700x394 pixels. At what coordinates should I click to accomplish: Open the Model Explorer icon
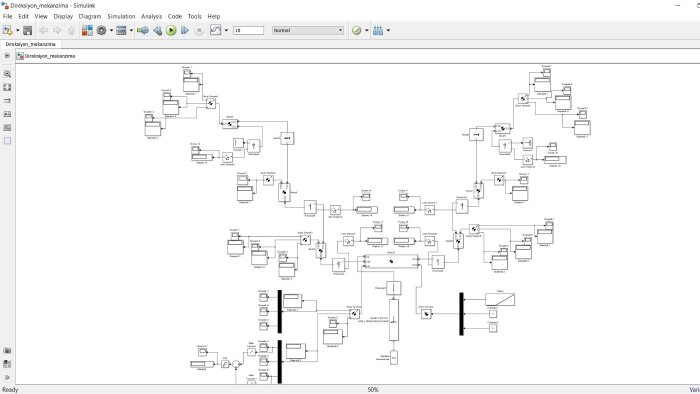(x=121, y=30)
